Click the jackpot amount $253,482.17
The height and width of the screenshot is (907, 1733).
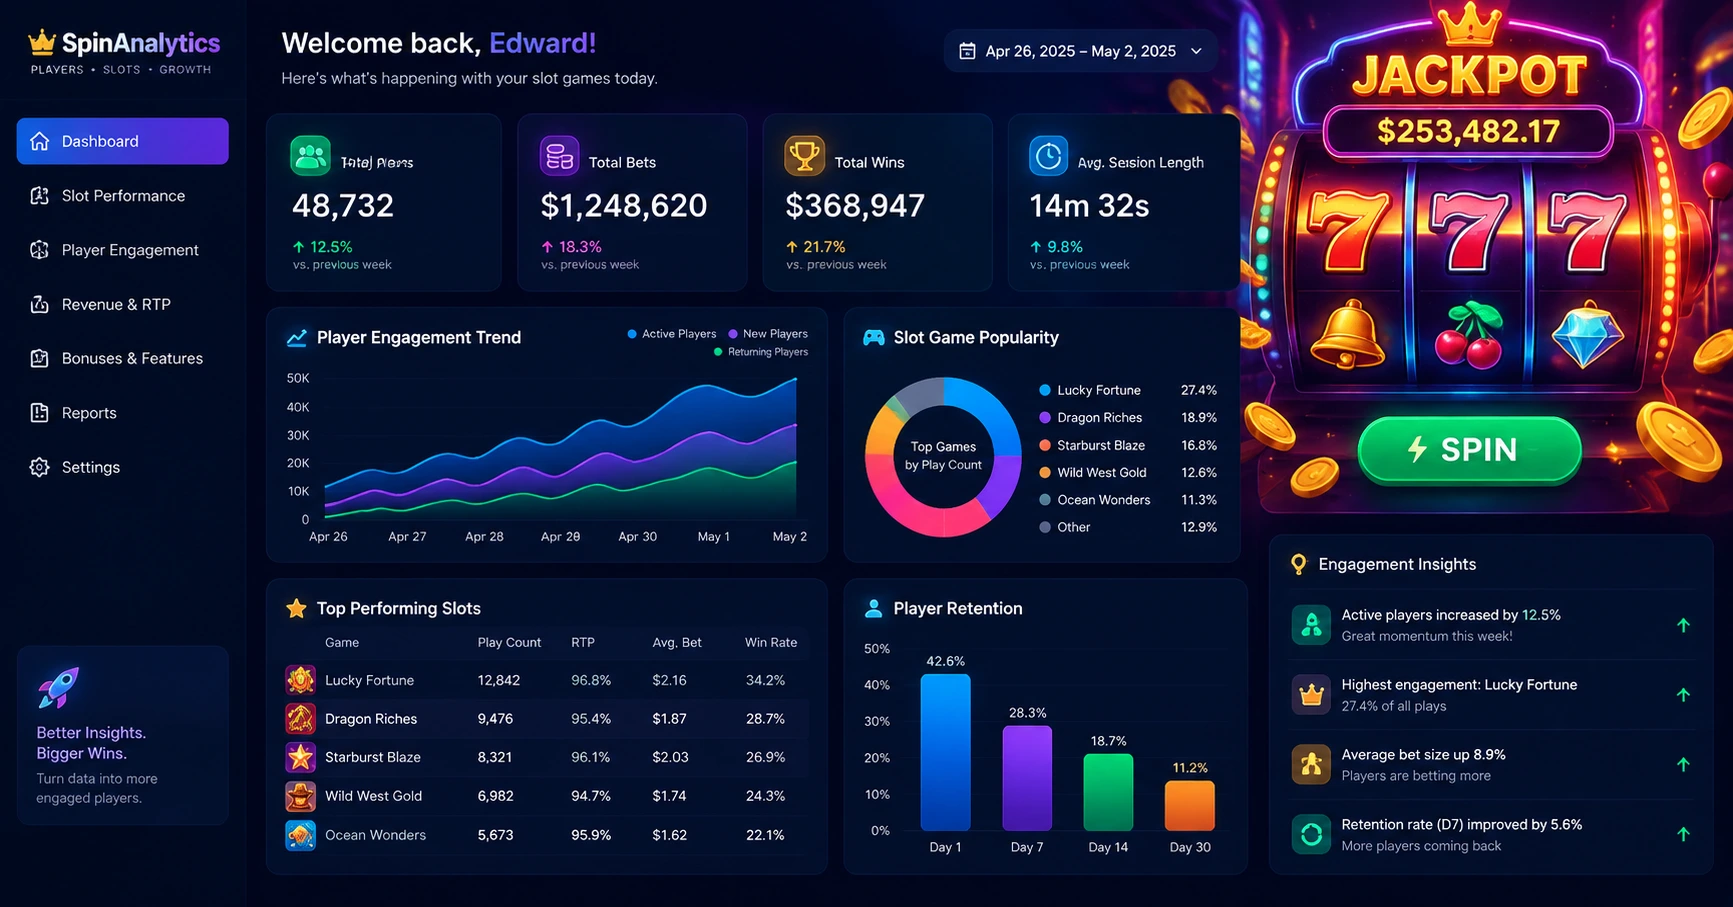(1468, 131)
